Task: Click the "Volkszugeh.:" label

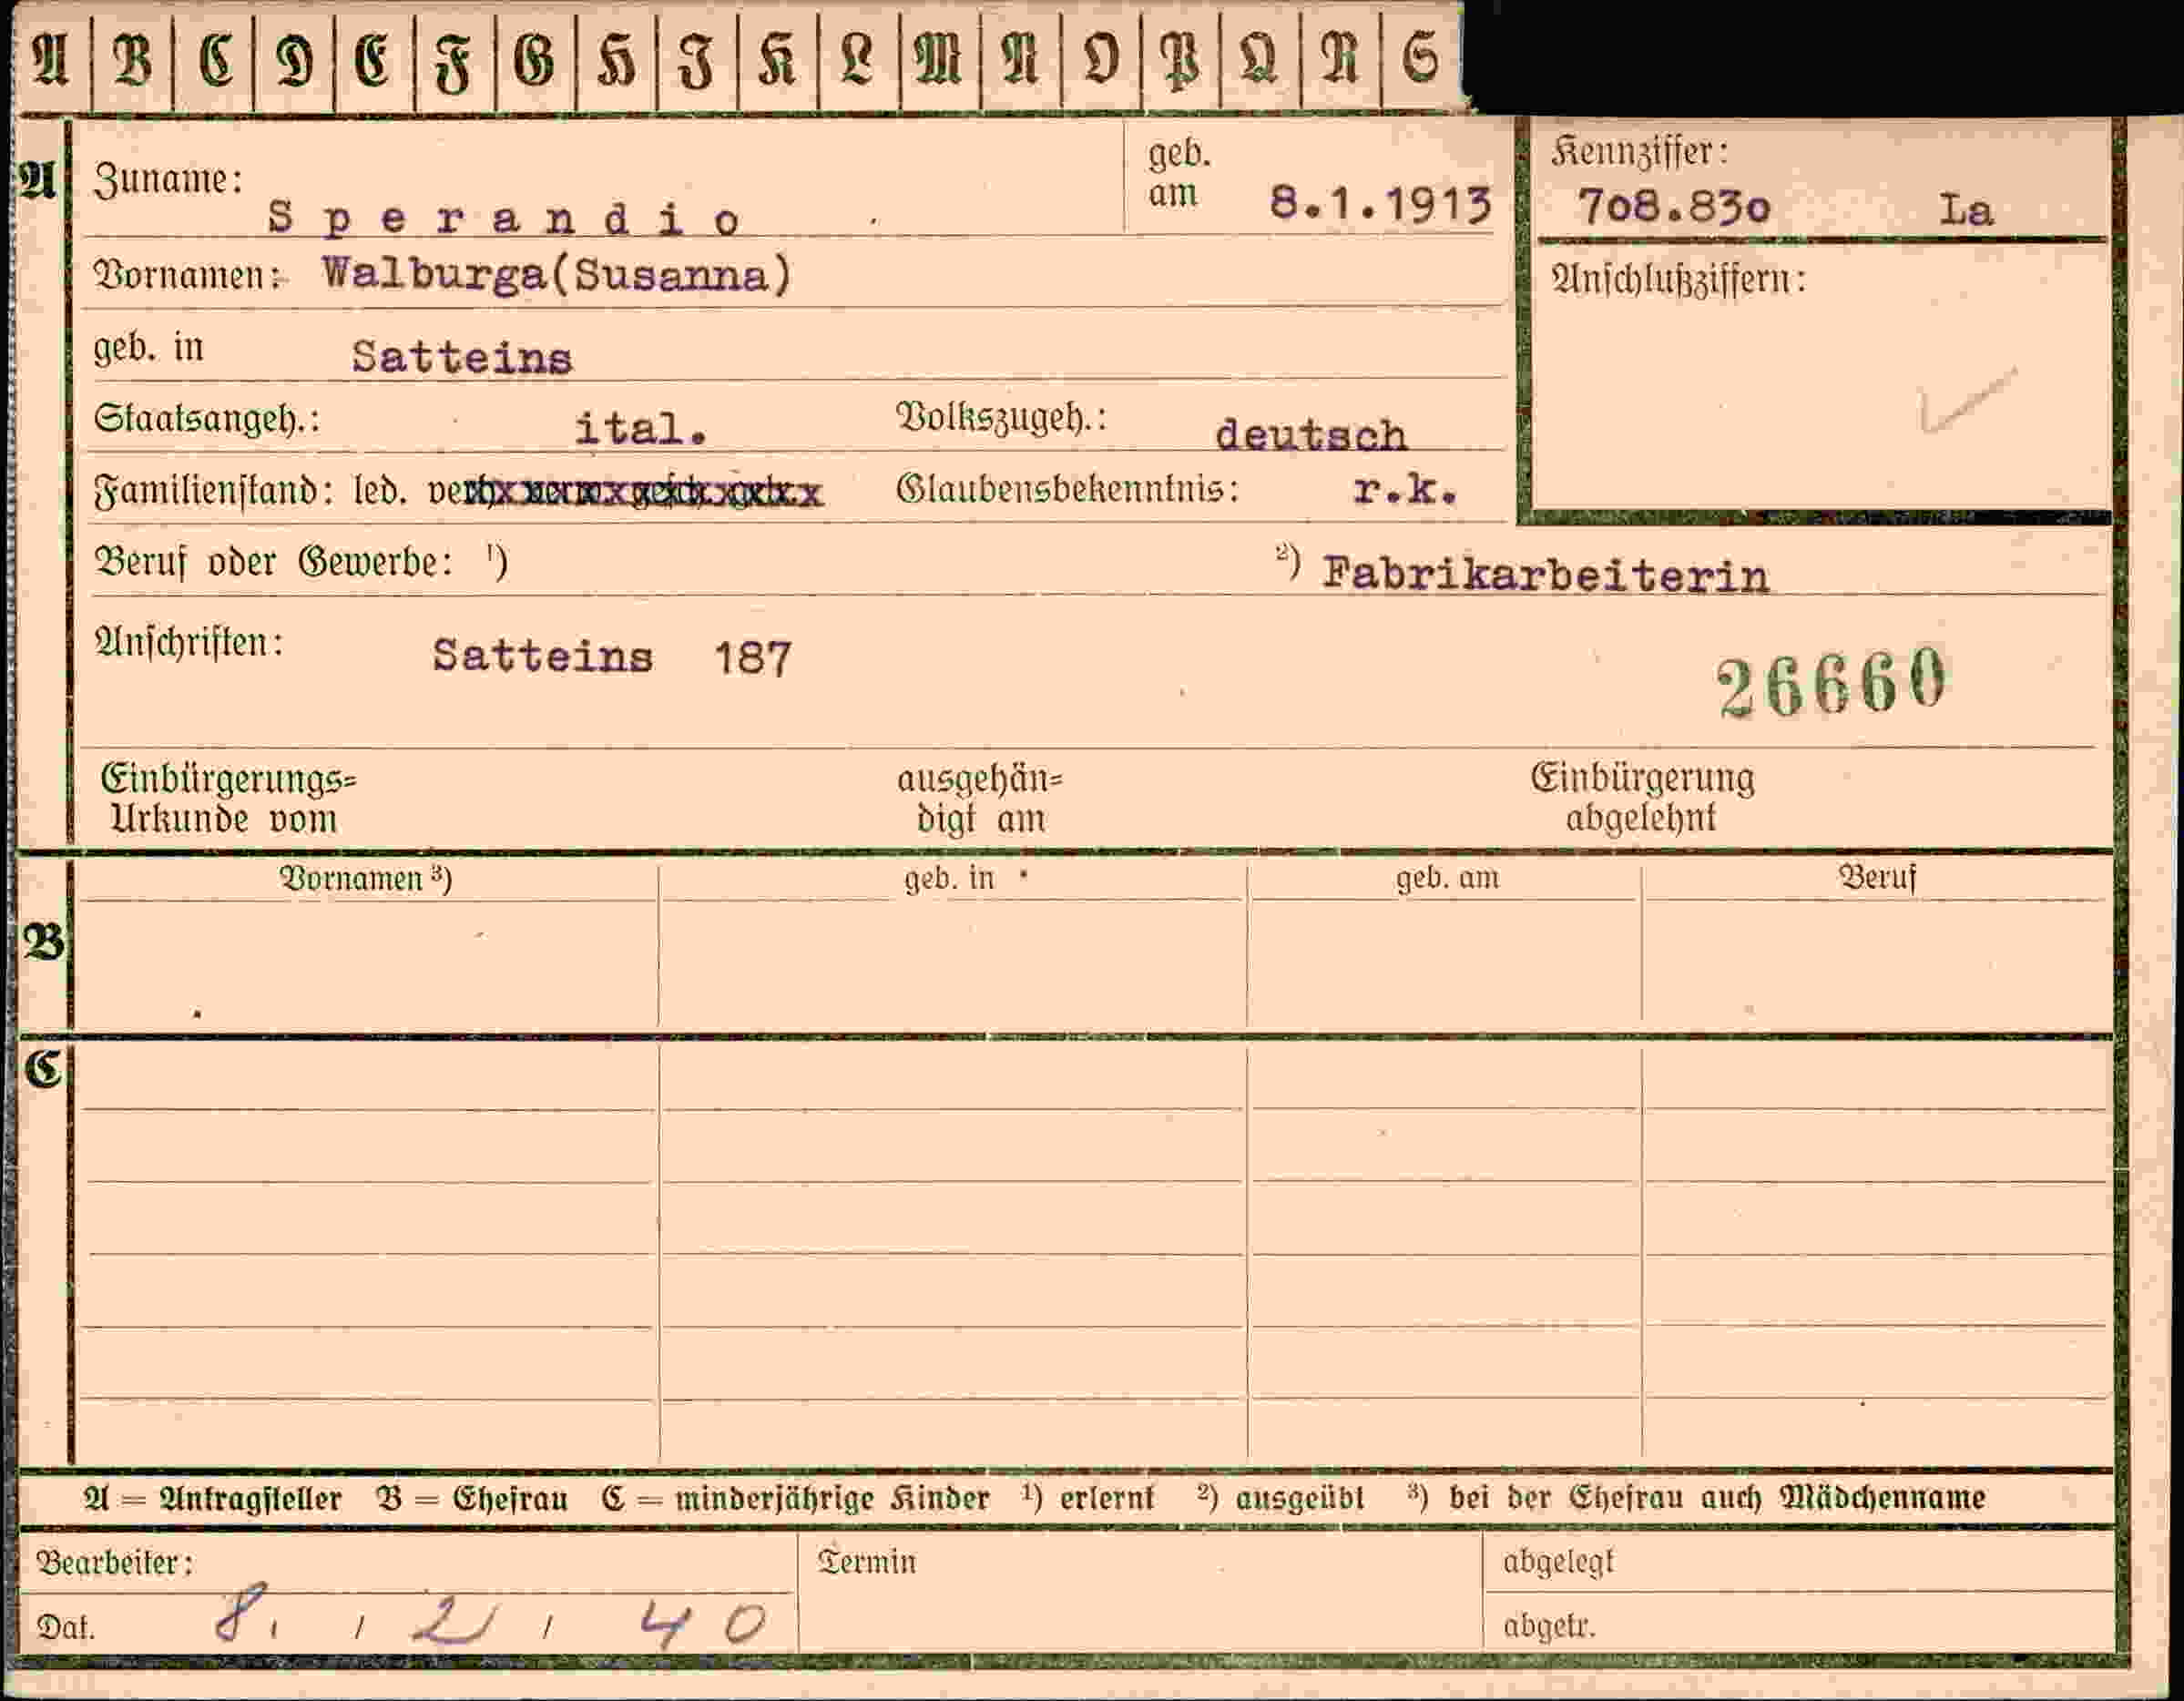Action: coord(1002,418)
